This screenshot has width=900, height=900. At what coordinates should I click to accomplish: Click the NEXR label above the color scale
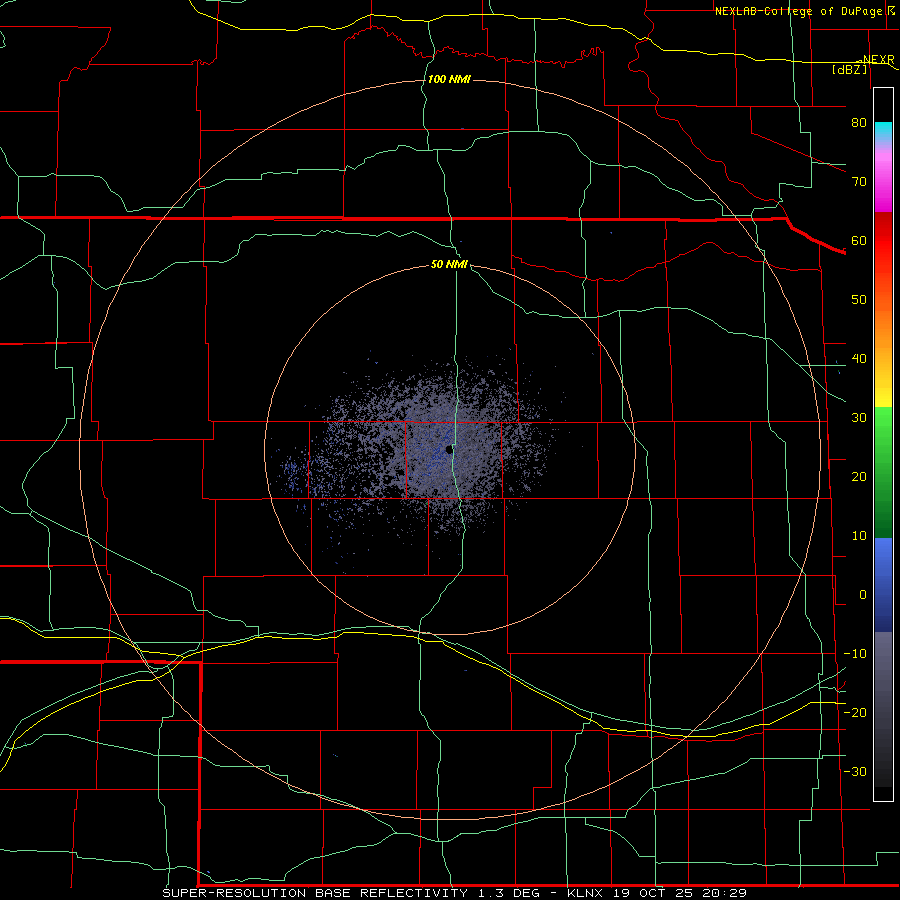878,60
